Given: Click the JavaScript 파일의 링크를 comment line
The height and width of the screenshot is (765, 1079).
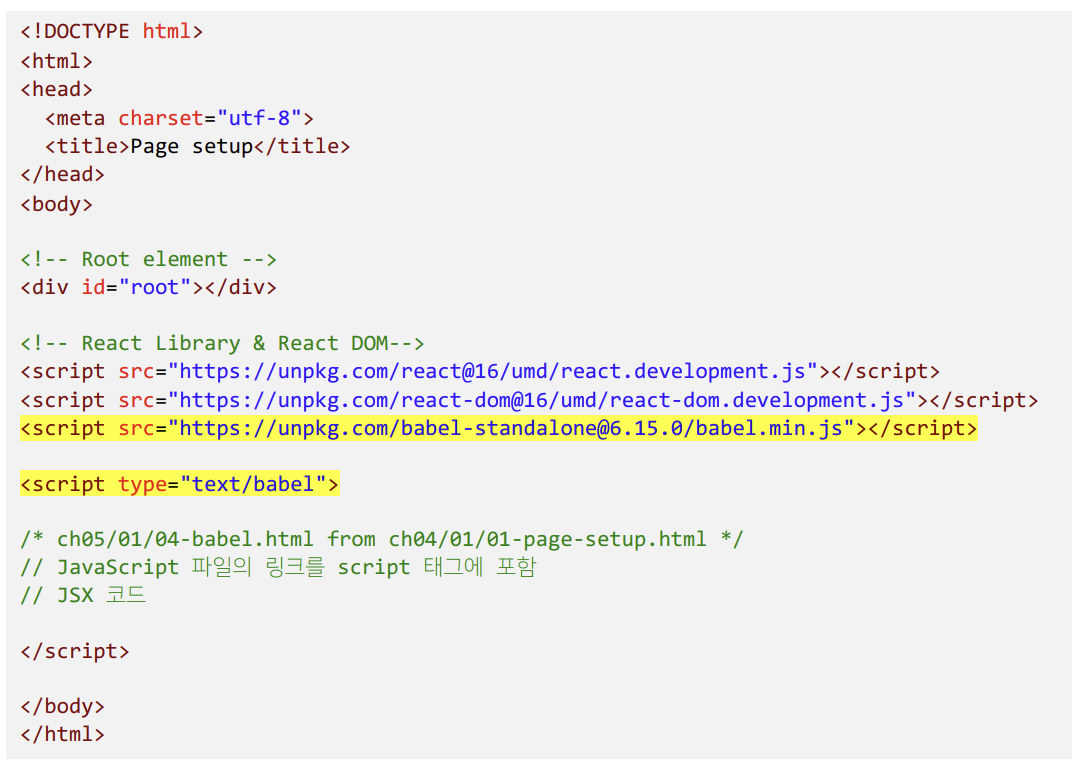Looking at the screenshot, I should pyautogui.click(x=278, y=567).
